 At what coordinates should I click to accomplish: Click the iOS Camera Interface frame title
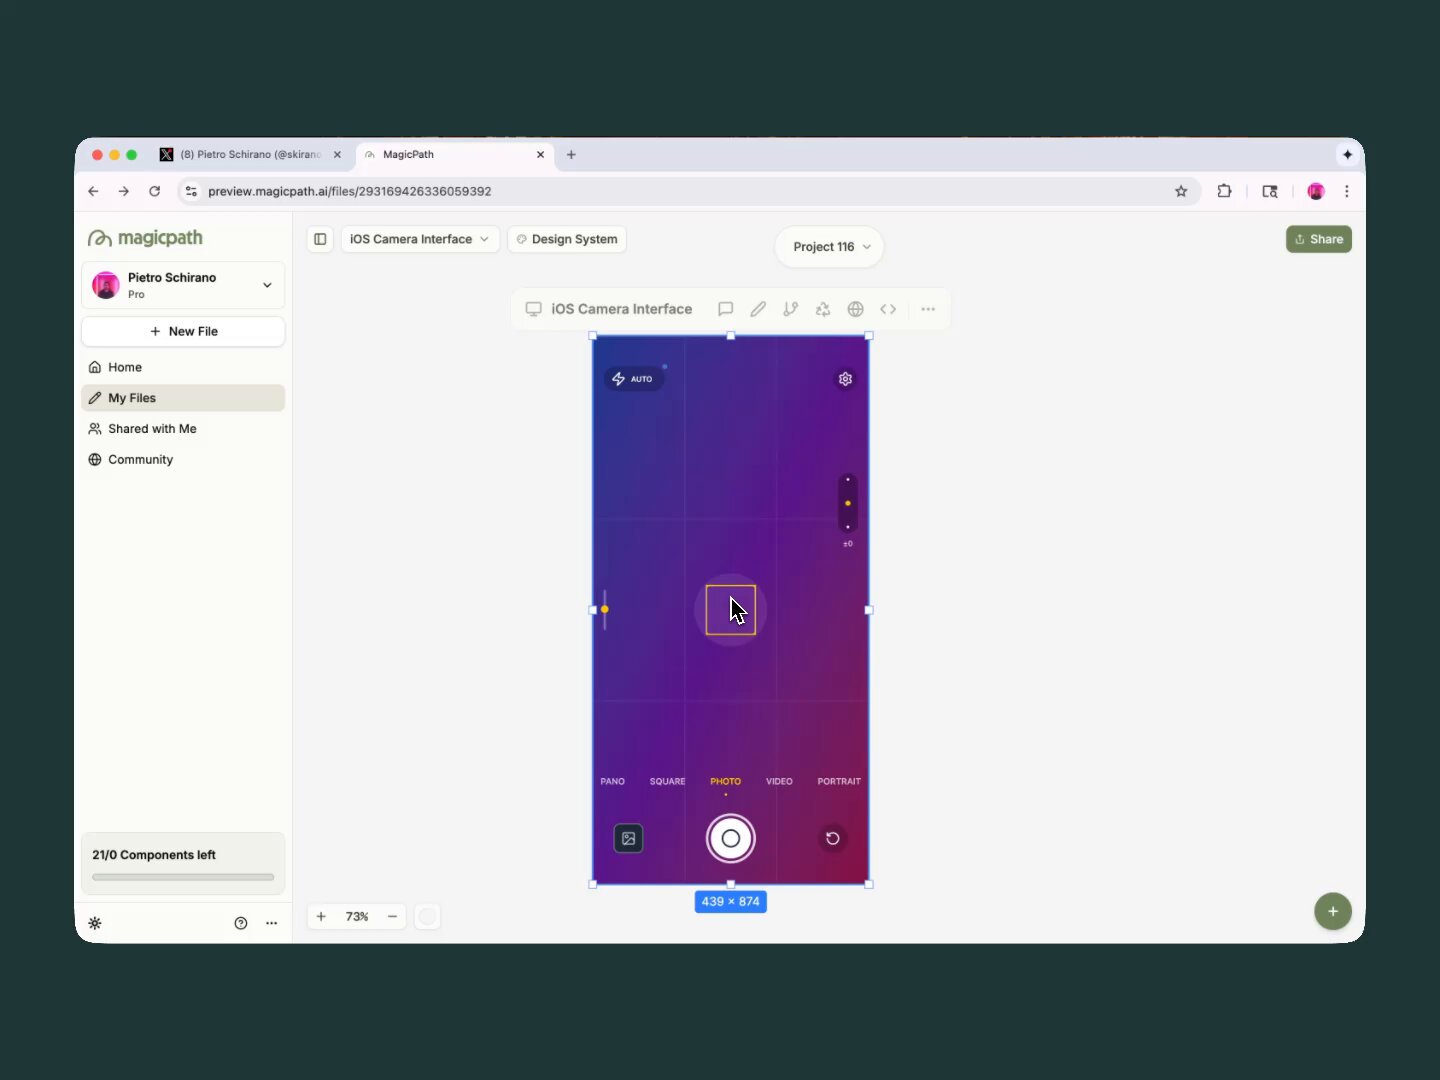click(622, 309)
